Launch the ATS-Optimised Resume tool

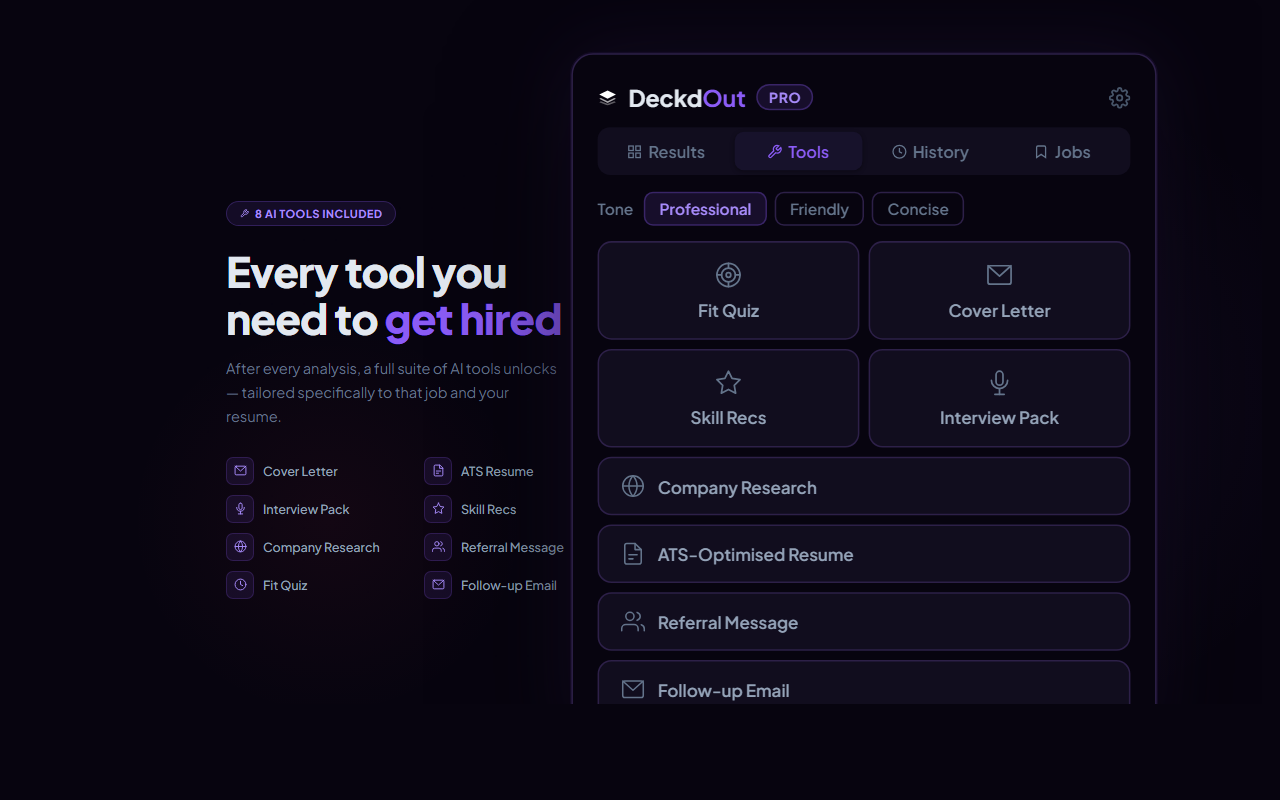tap(864, 554)
